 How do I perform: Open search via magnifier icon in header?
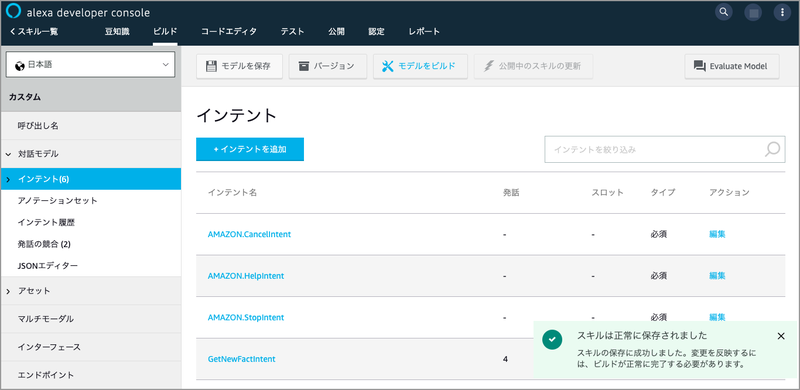click(x=724, y=12)
